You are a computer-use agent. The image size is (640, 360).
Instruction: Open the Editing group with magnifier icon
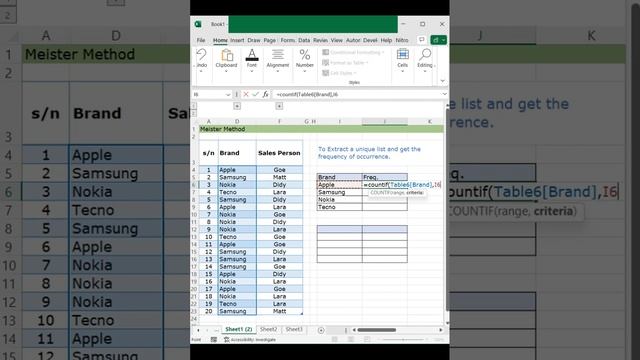point(425,60)
